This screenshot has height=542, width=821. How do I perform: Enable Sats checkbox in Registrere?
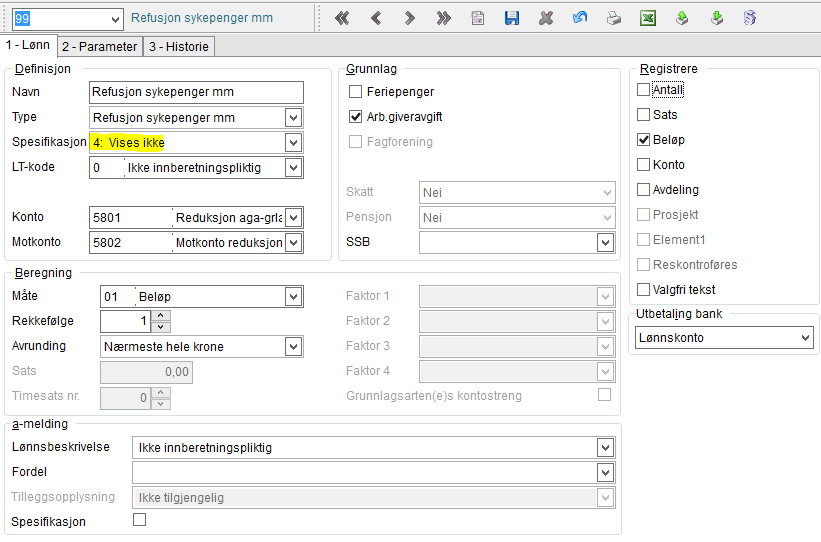tap(644, 115)
